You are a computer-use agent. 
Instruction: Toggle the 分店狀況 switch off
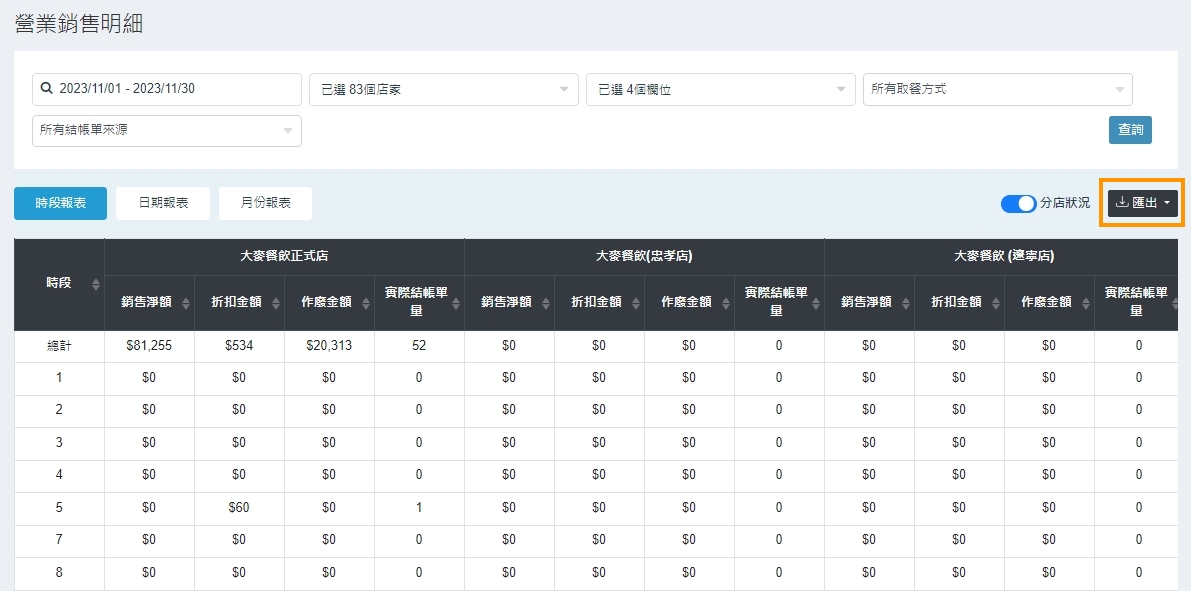coord(1018,203)
